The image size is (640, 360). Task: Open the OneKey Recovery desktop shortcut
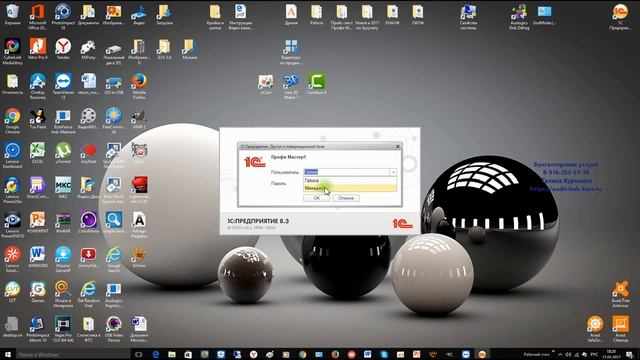click(x=38, y=86)
